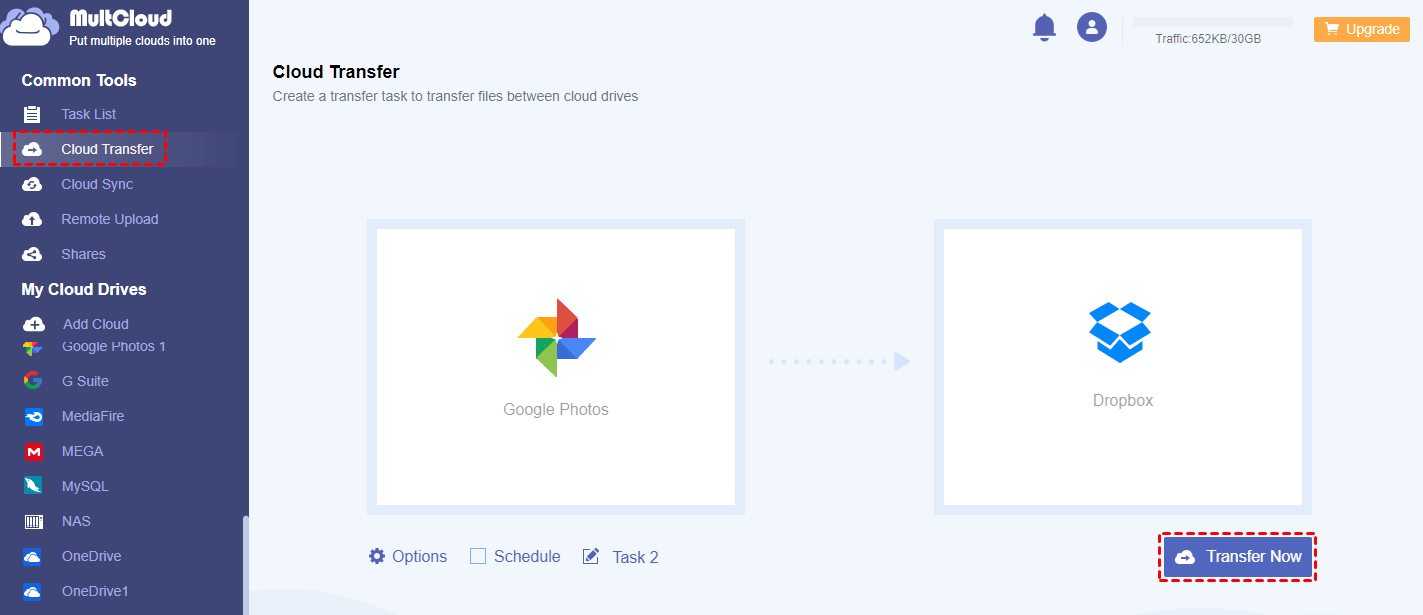Image resolution: width=1423 pixels, height=615 pixels.
Task: Click the OneDrive1 cloud icon
Action: click(x=33, y=591)
